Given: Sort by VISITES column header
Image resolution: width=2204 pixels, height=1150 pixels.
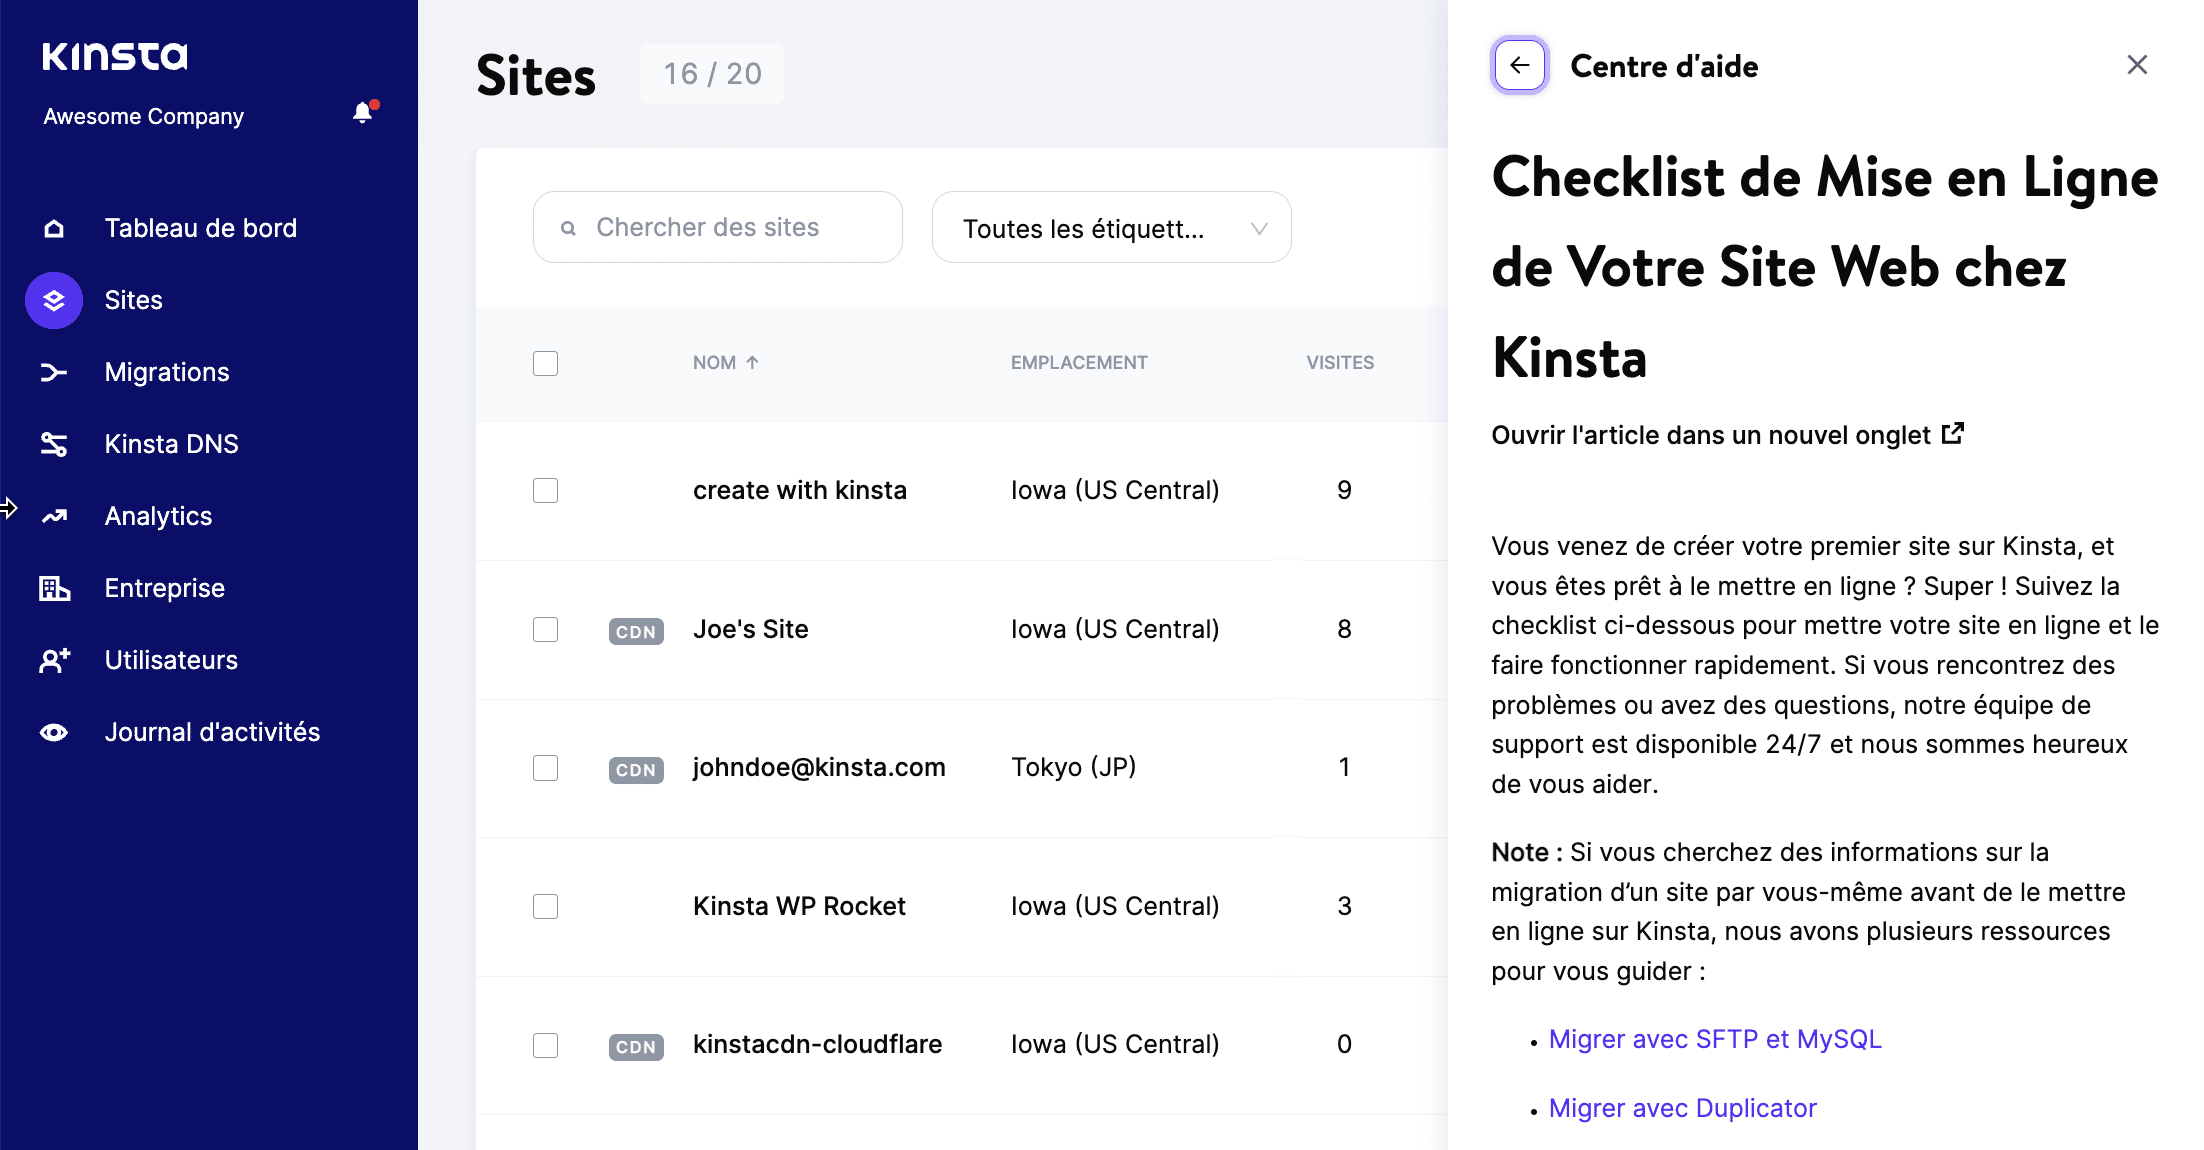Looking at the screenshot, I should coord(1340,363).
